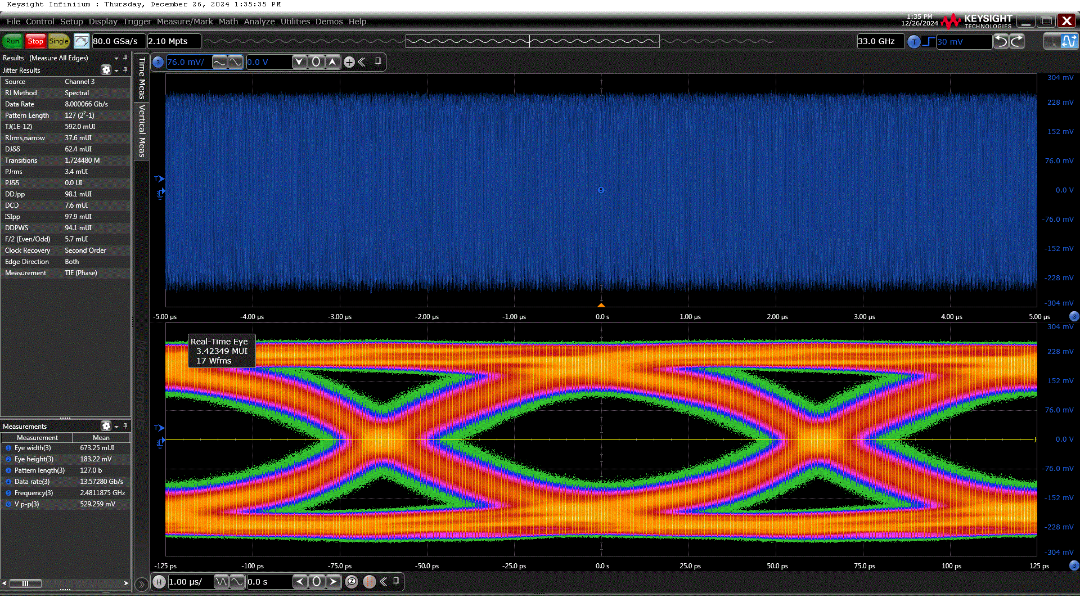Image resolution: width=1080 pixels, height=596 pixels.
Task: Open the Measurements panel dropdown arrow
Action: click(116, 427)
